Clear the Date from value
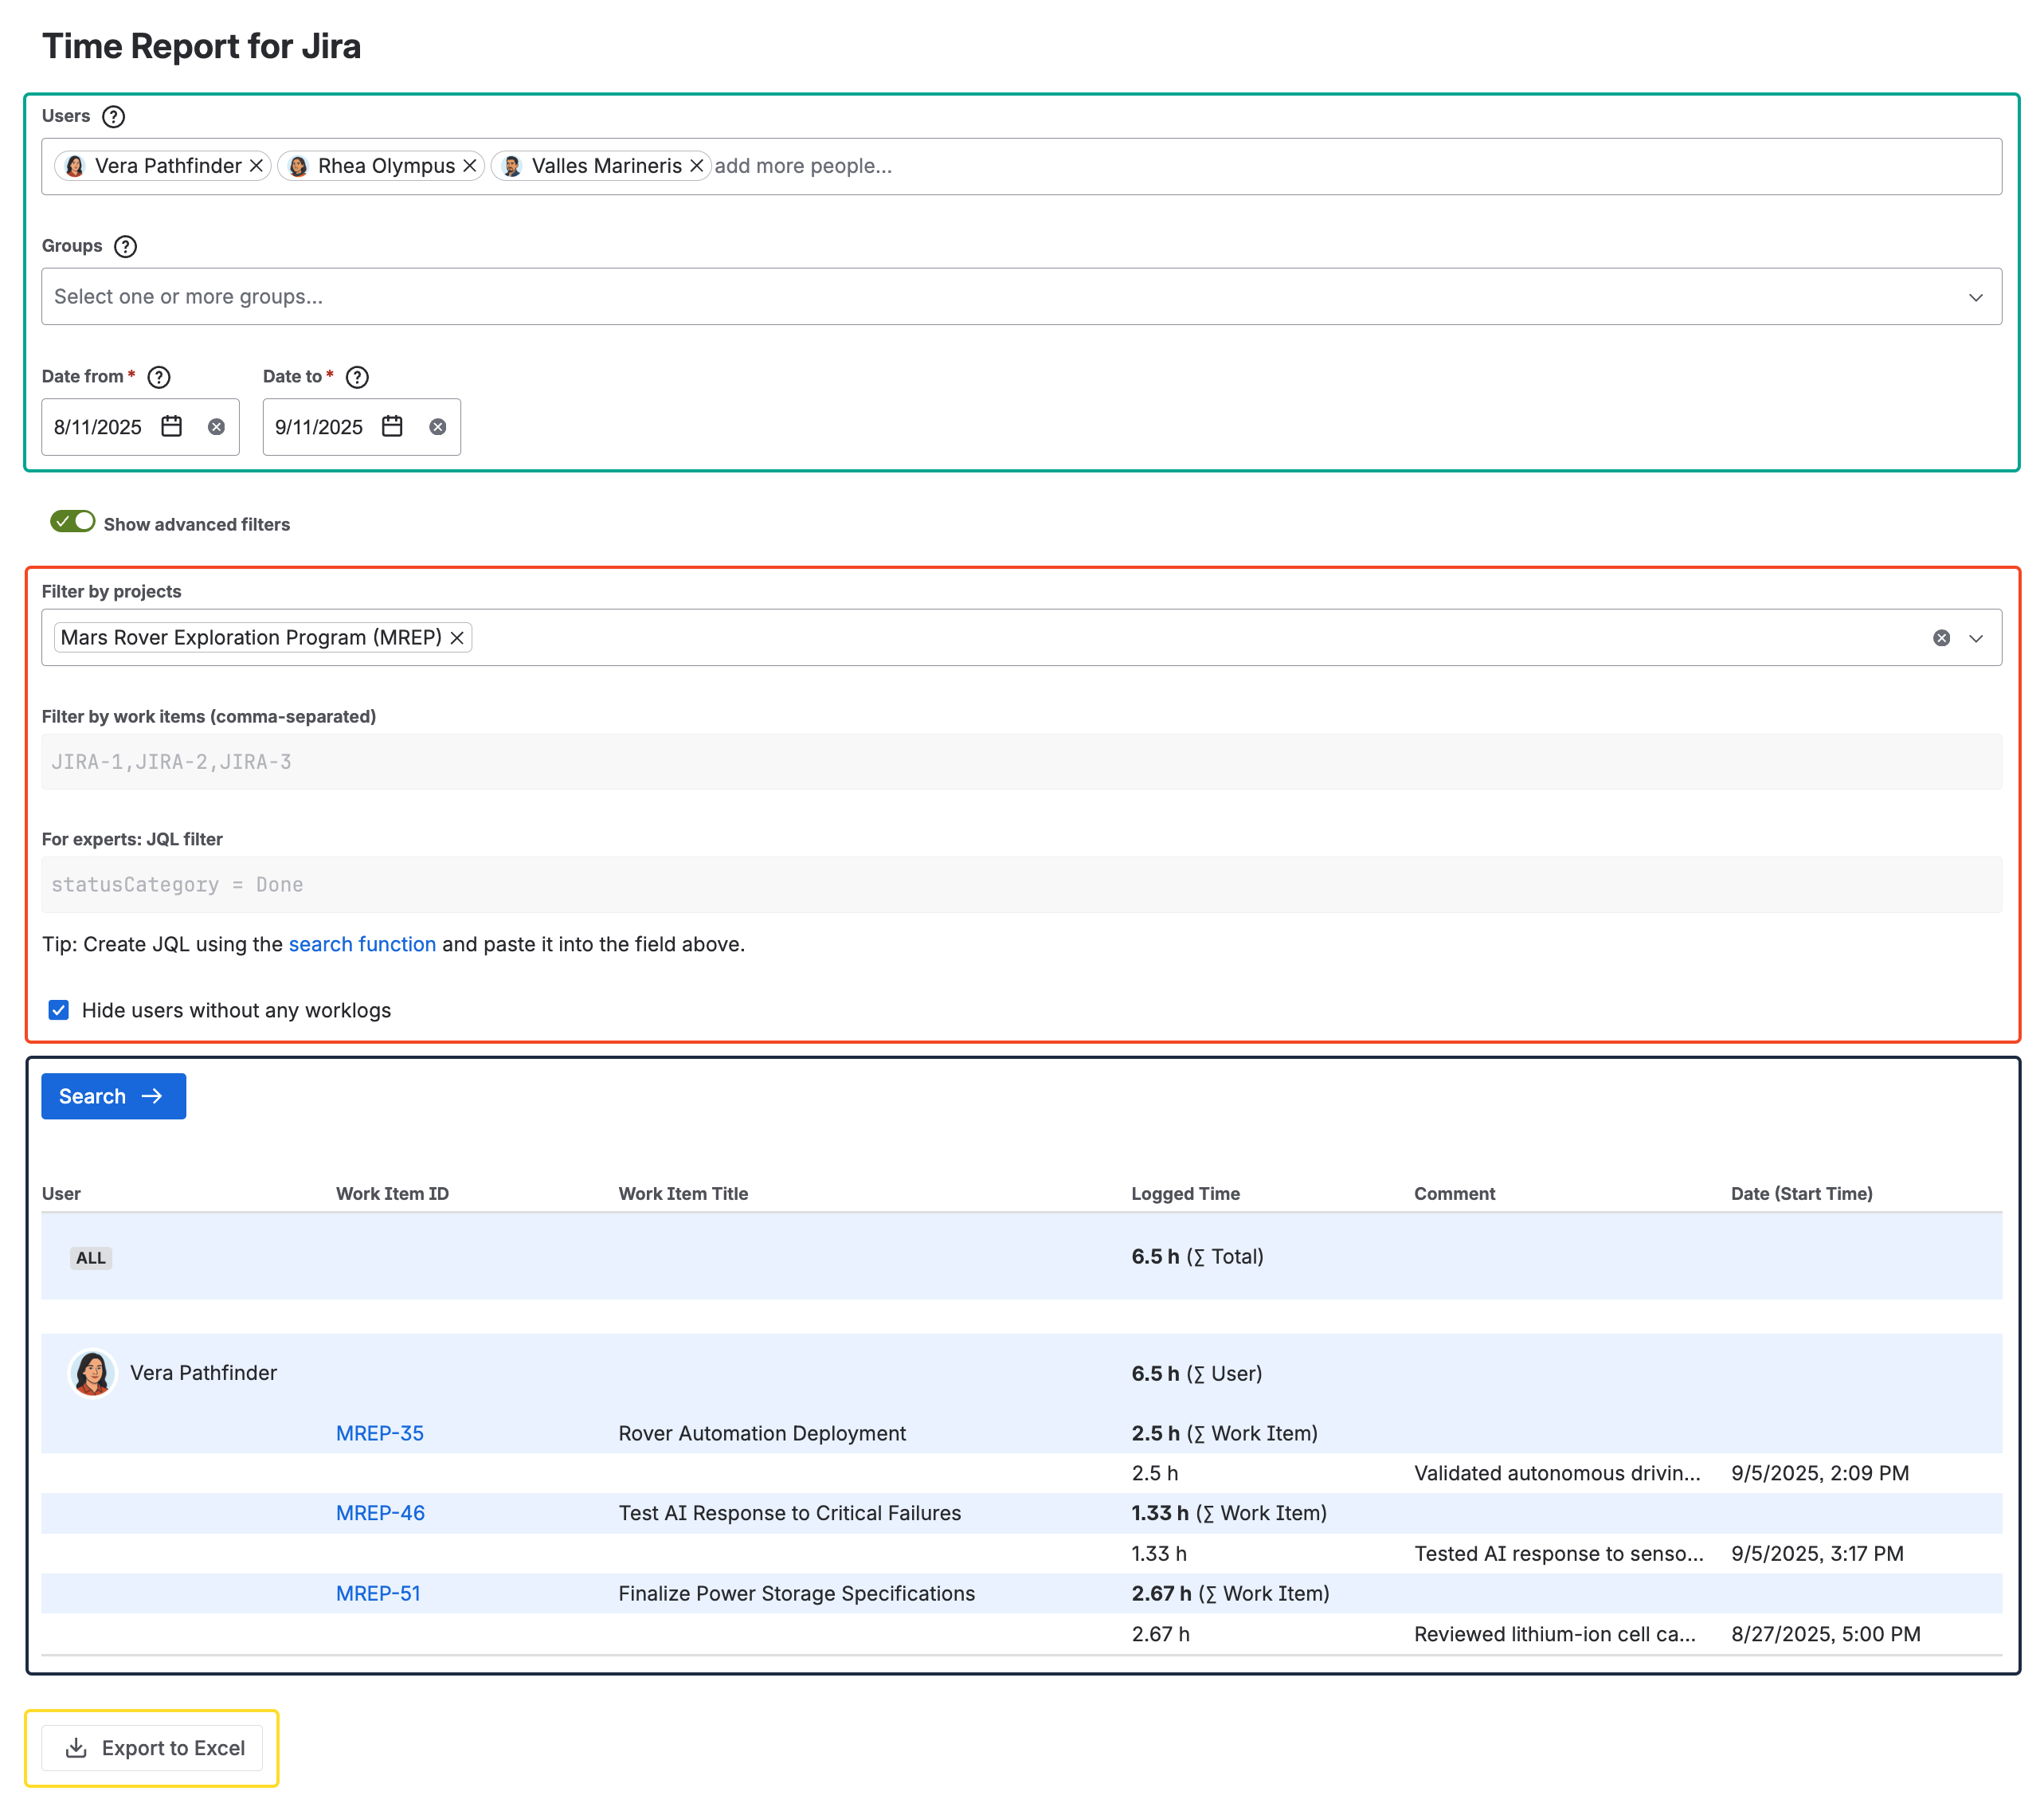The height and width of the screenshot is (1807, 2044). [x=216, y=427]
